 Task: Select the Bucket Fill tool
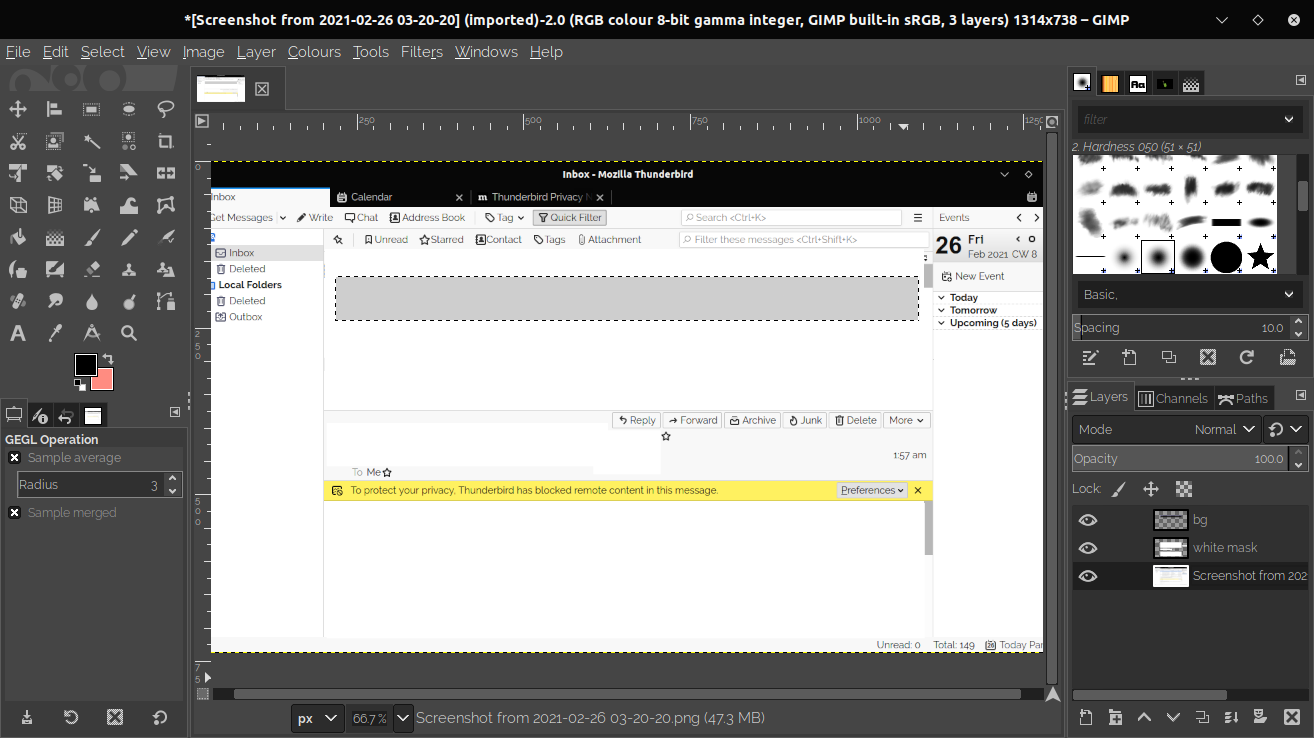[18, 237]
